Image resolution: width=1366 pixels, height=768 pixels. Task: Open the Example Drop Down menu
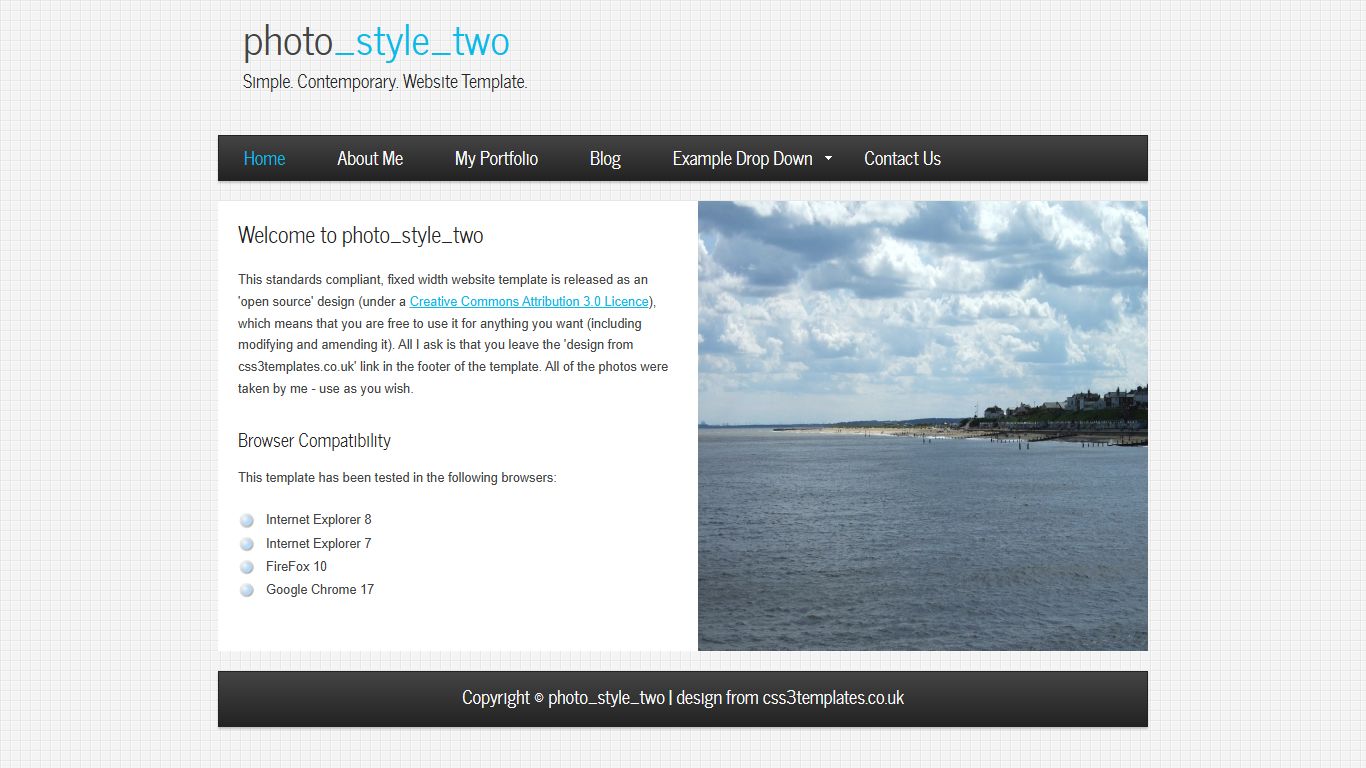click(x=742, y=159)
